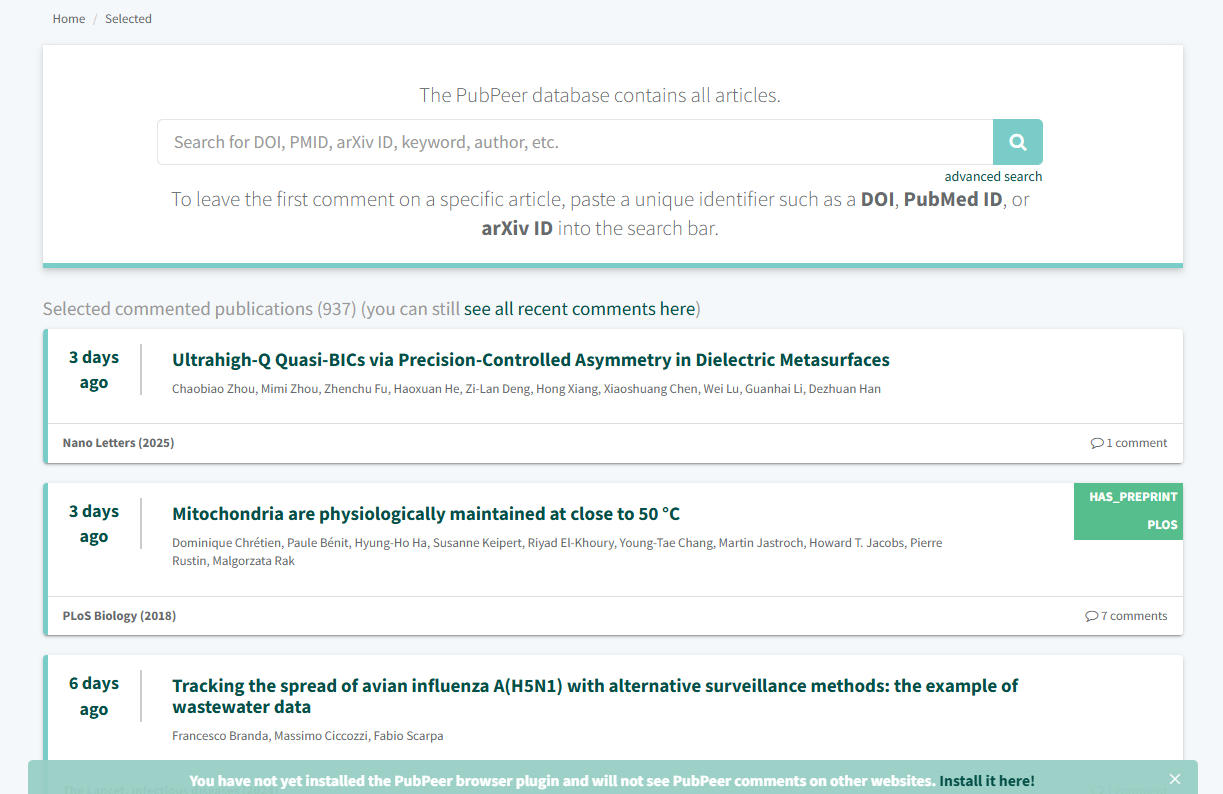Click the 6 days ago label
Image resolution: width=1223 pixels, height=794 pixels.
pos(94,696)
